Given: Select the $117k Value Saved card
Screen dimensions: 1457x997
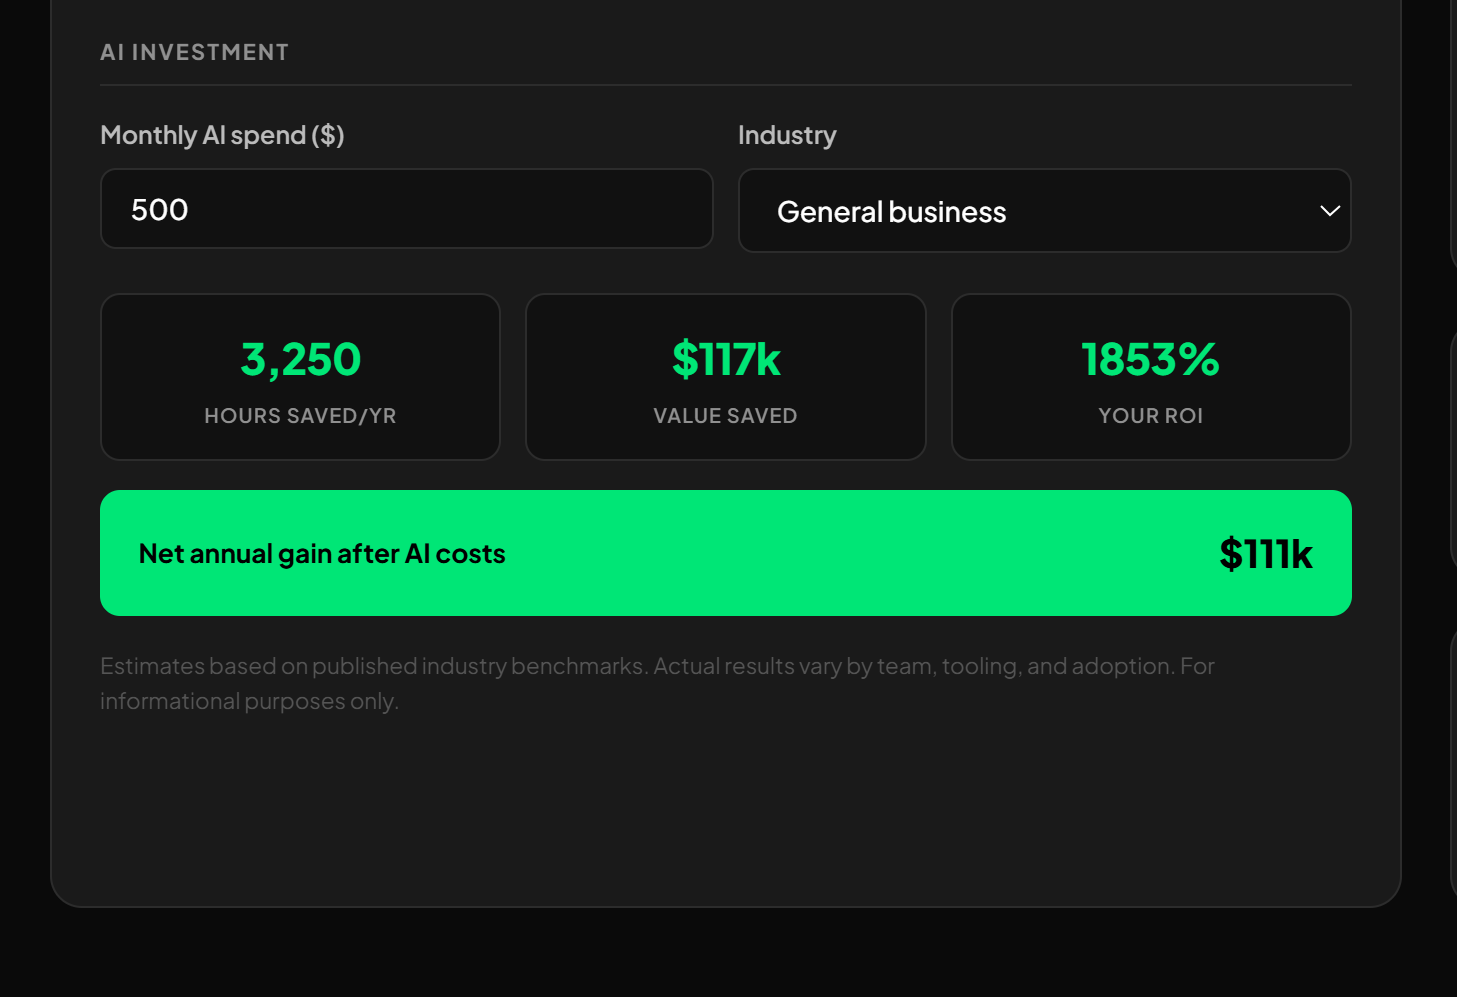Looking at the screenshot, I should click(725, 377).
